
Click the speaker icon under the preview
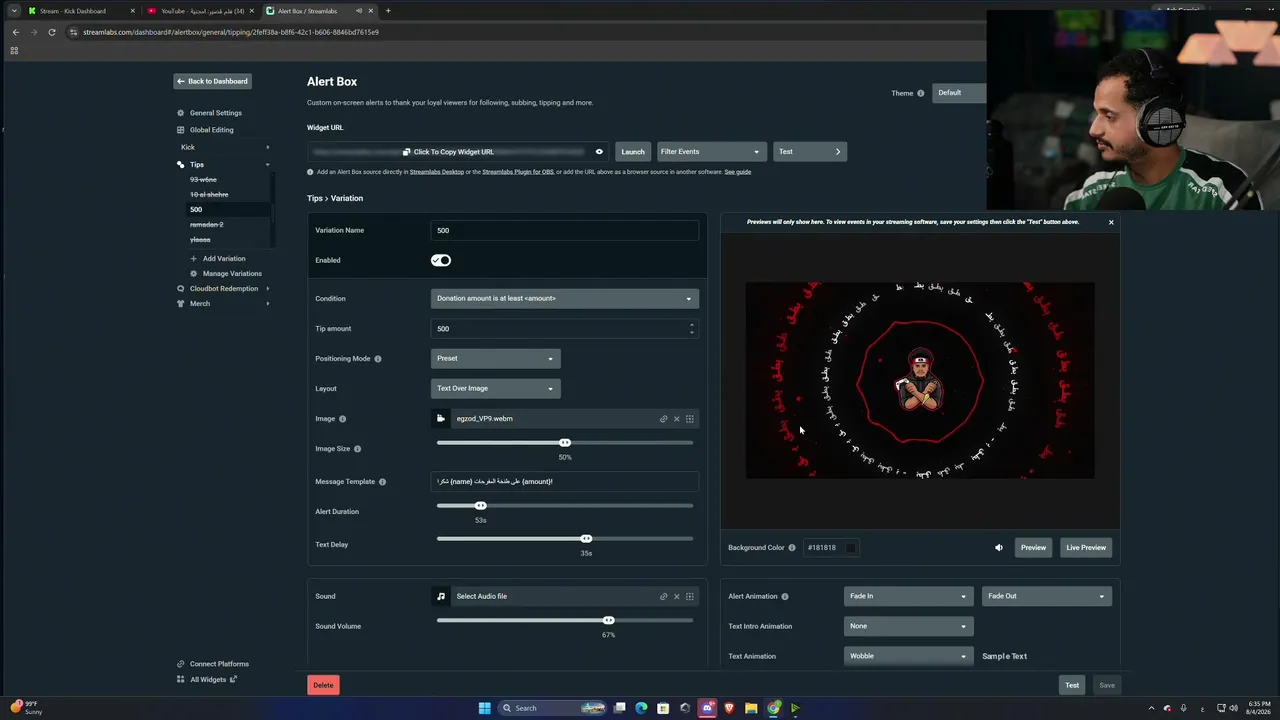[998, 548]
